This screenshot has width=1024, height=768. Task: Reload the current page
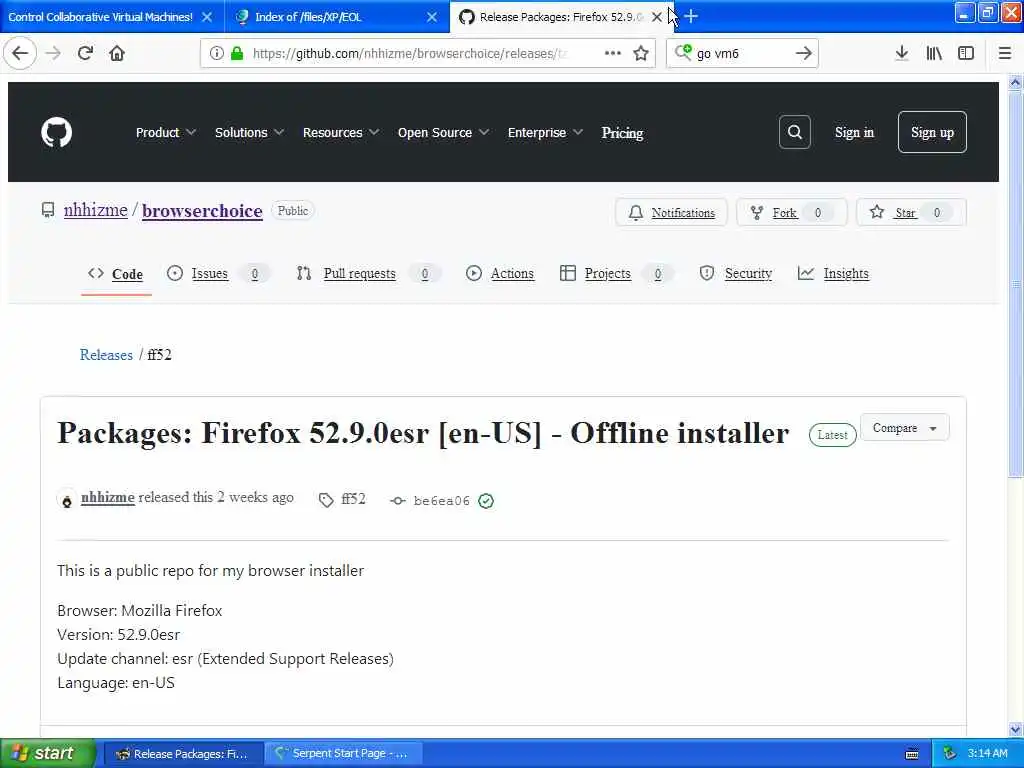(85, 54)
